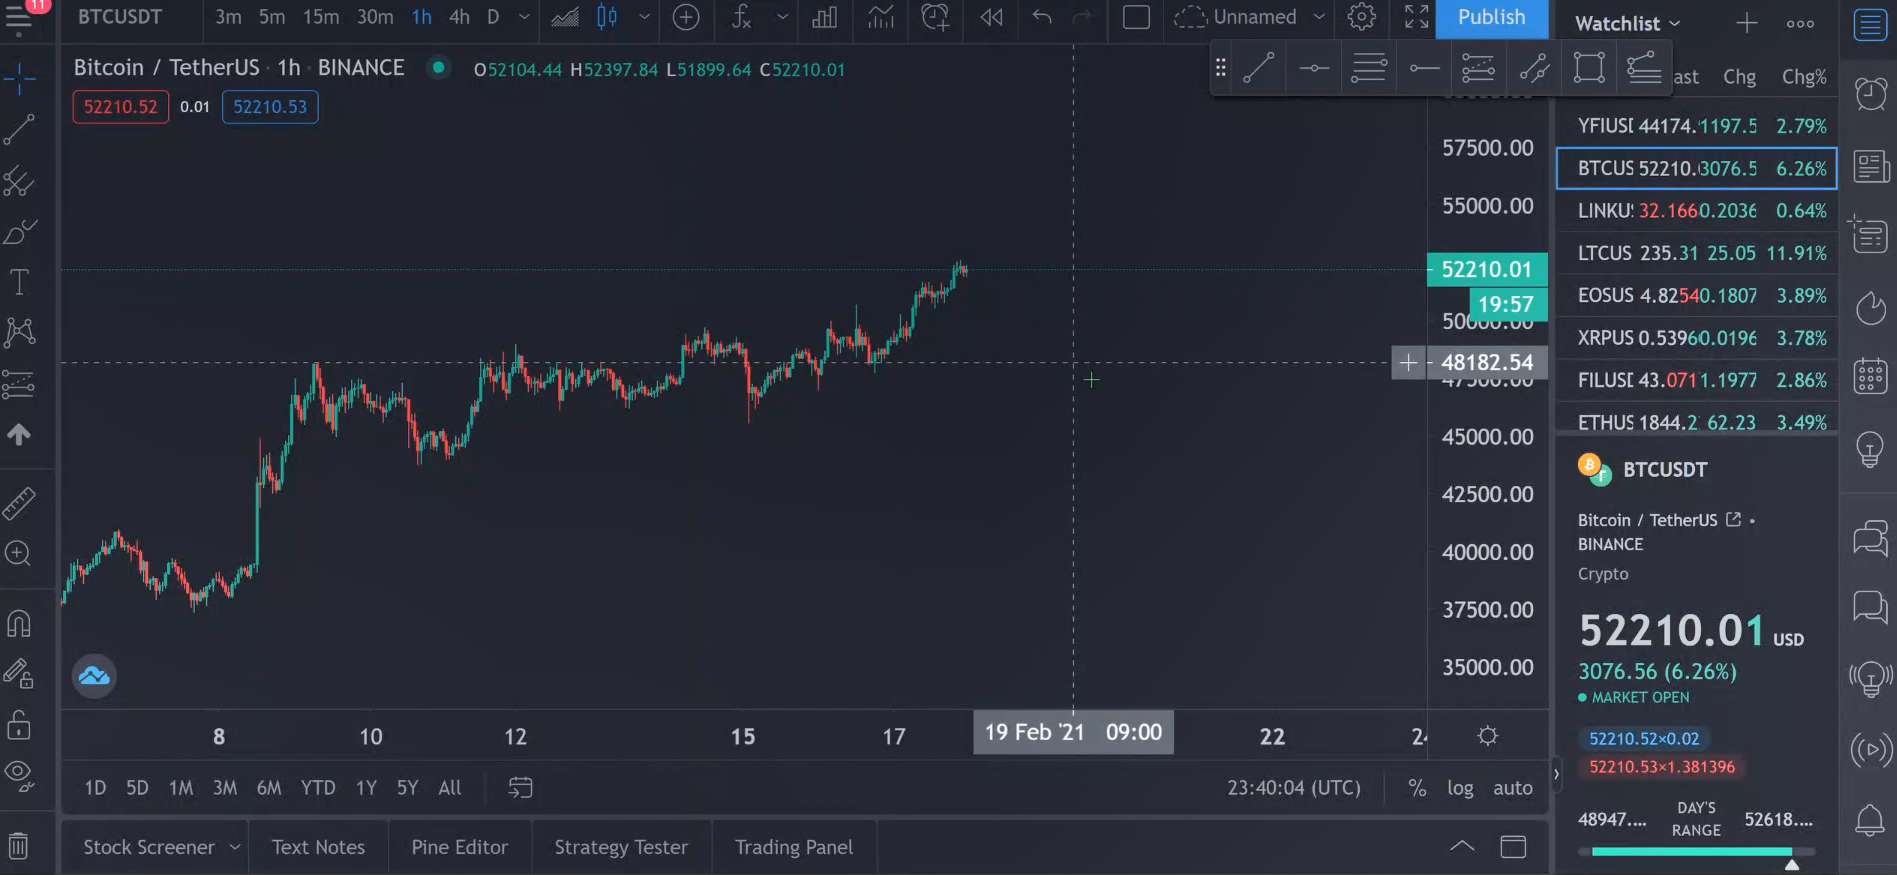Toggle hide all drawings eye icon

point(19,775)
